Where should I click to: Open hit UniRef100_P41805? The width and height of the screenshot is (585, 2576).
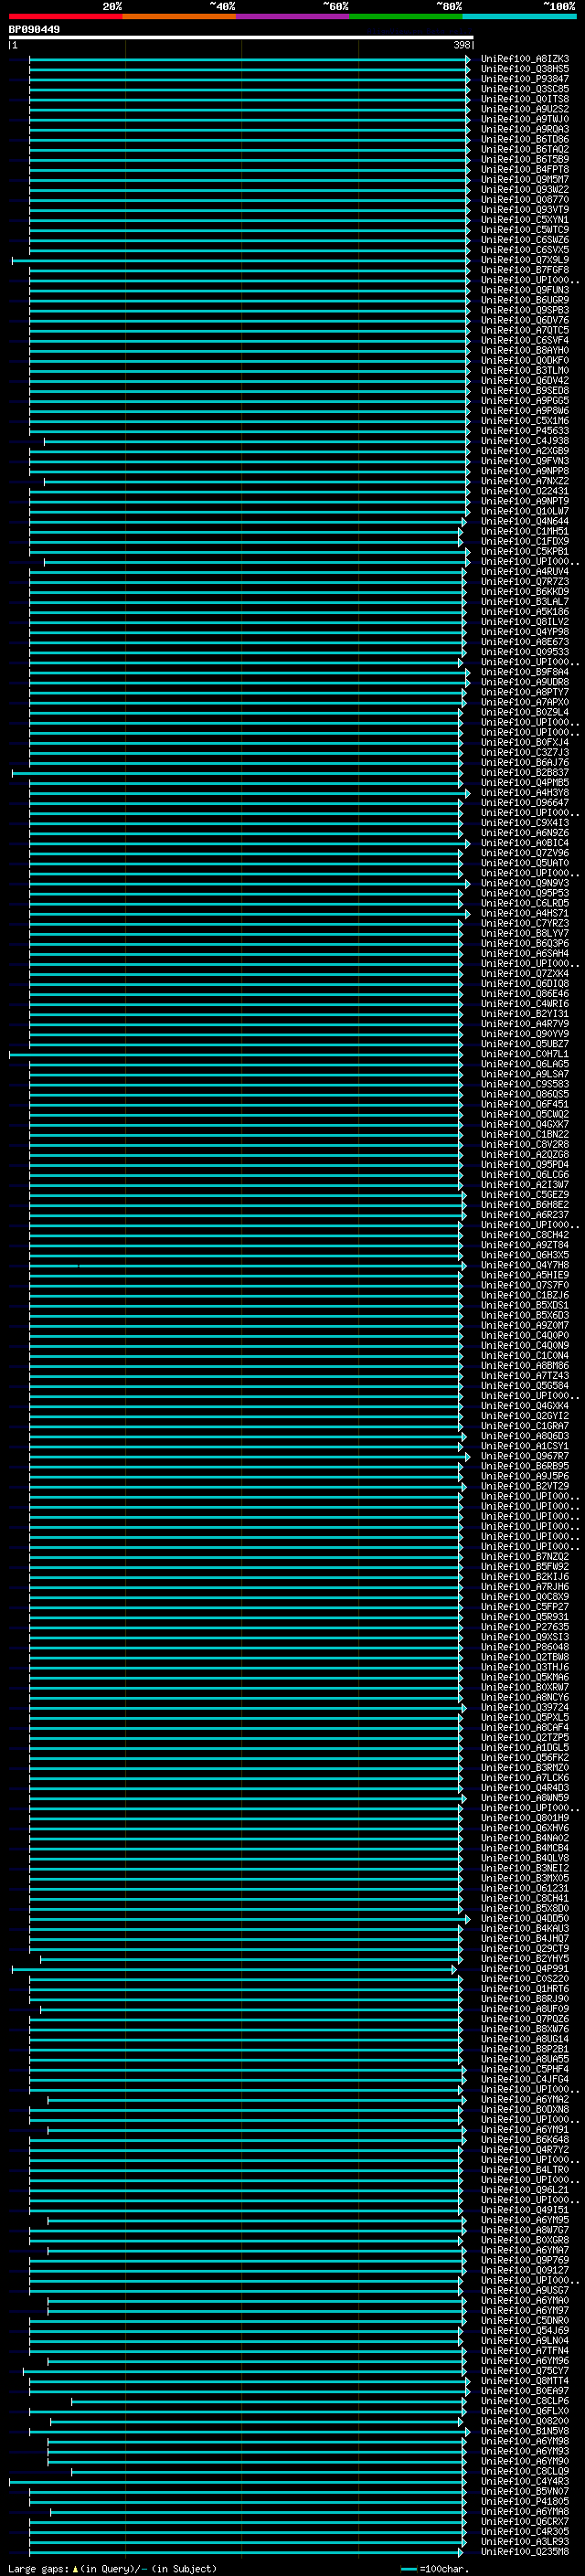tap(525, 2501)
